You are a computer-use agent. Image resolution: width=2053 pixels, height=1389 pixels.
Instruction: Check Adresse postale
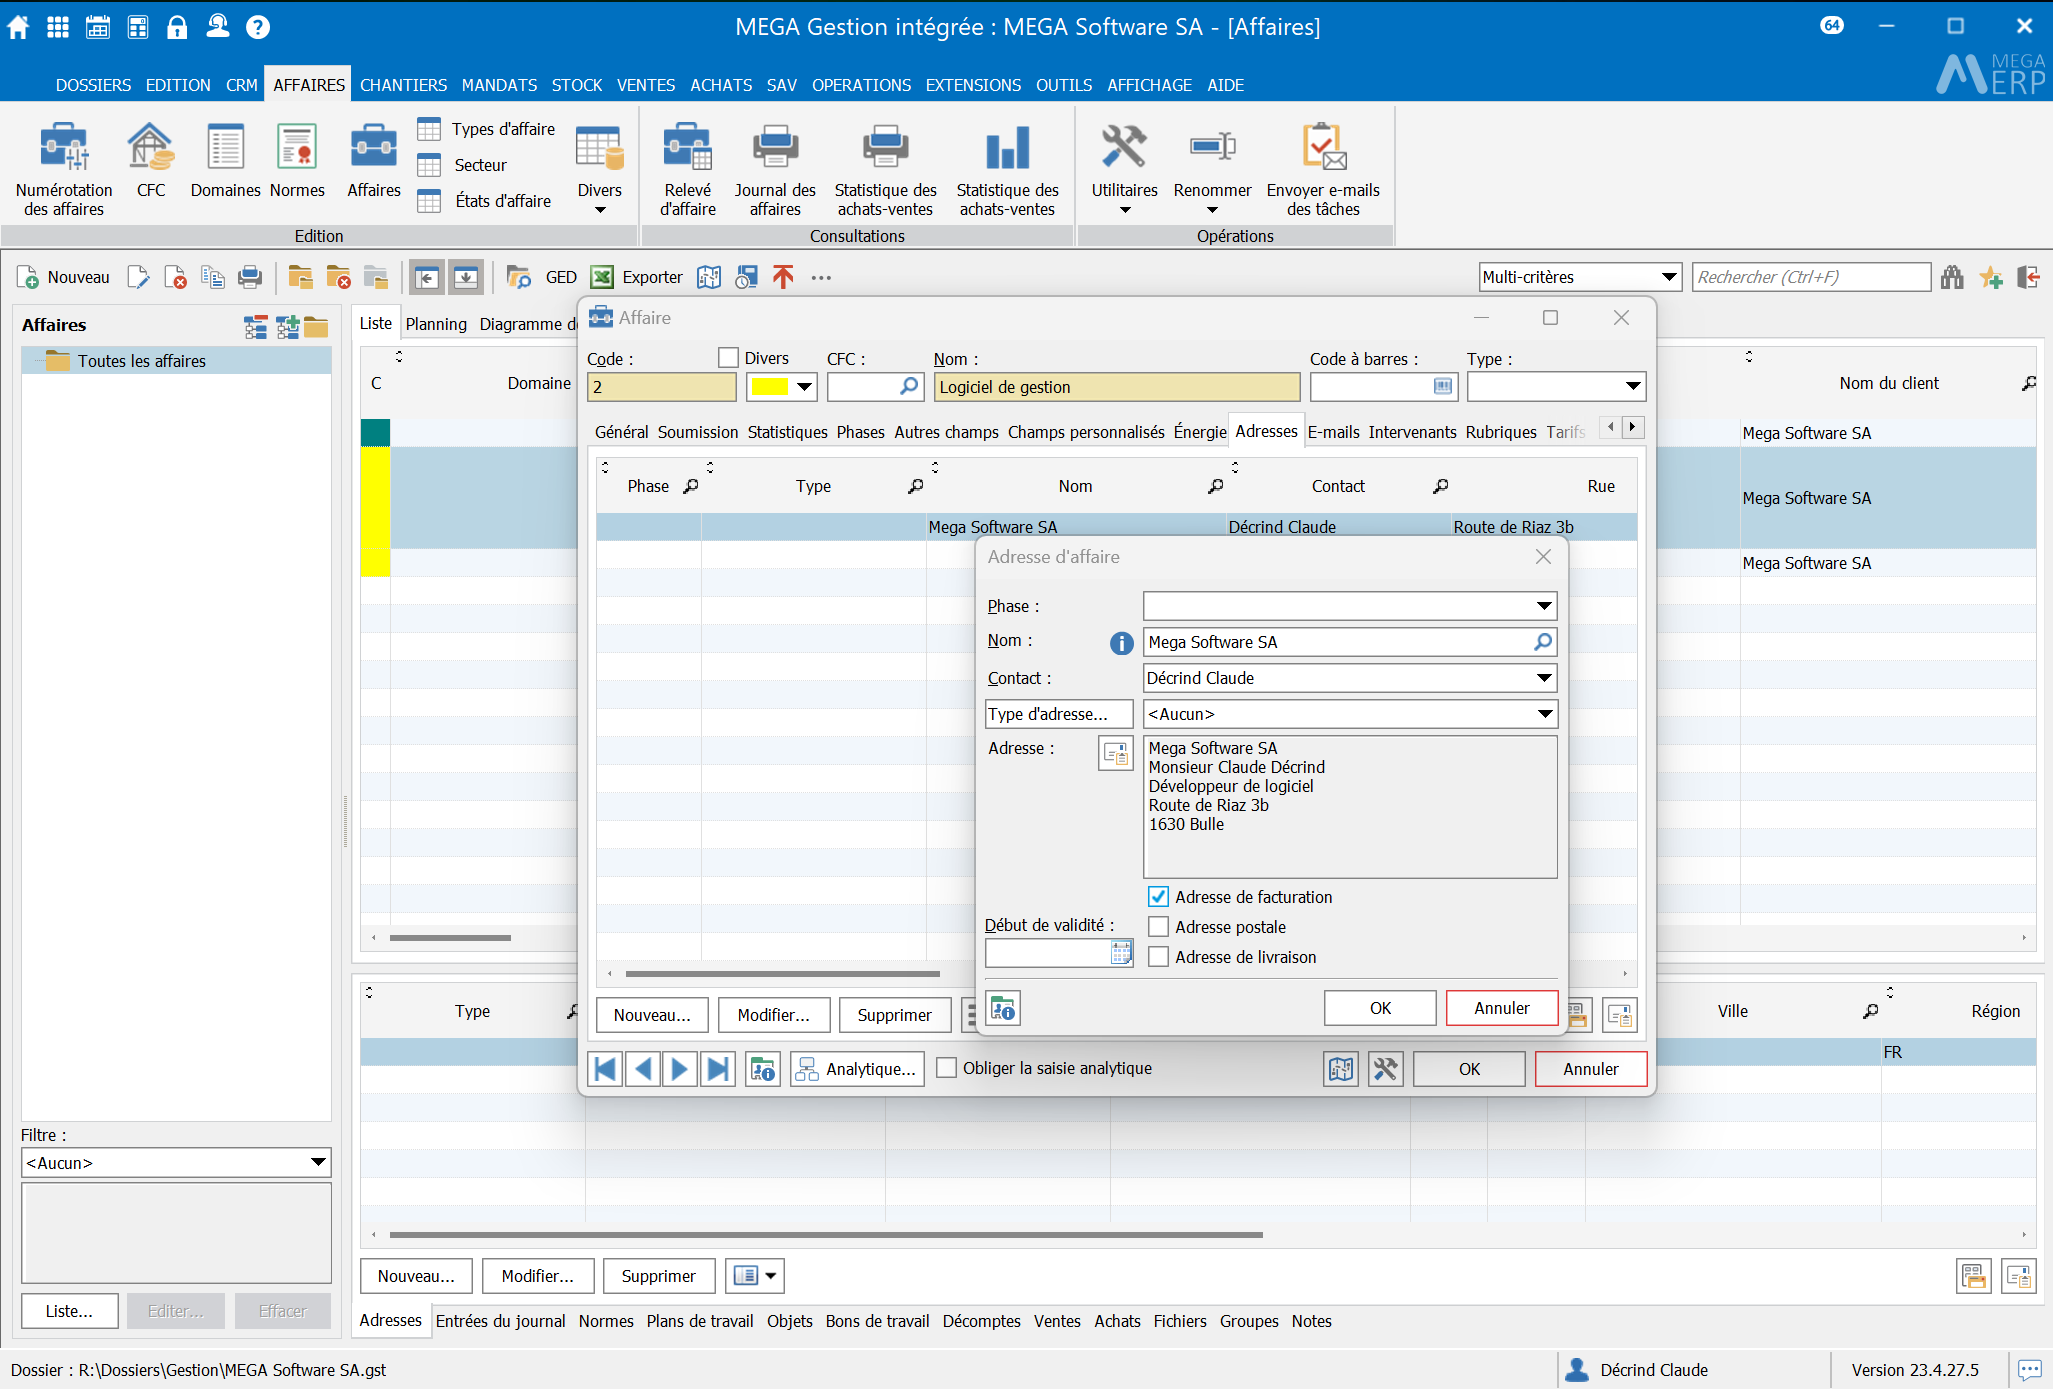[1158, 927]
